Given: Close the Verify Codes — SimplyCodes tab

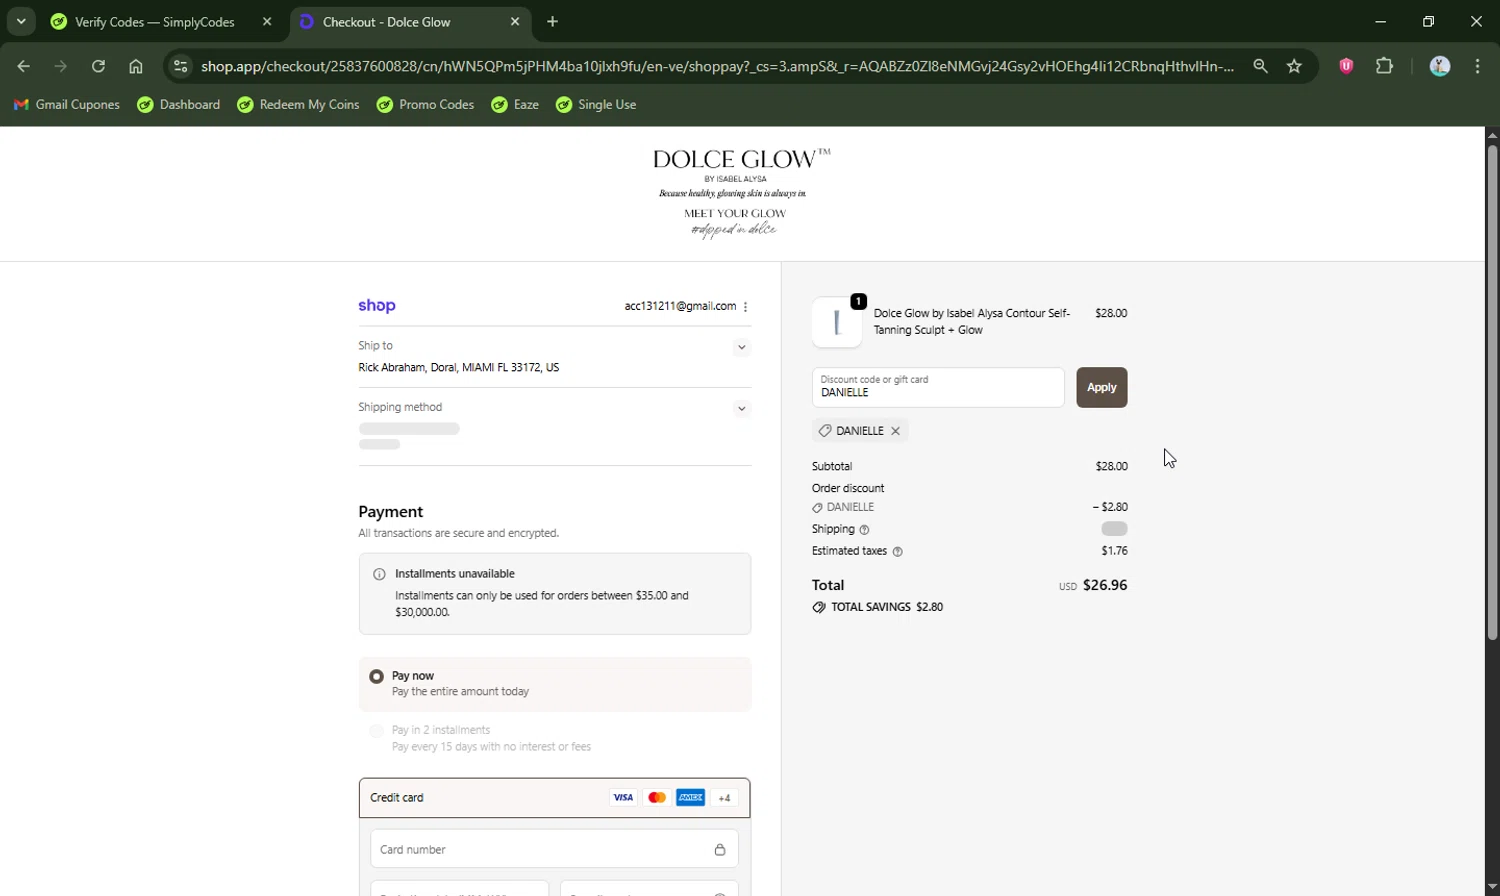Looking at the screenshot, I should click(267, 22).
